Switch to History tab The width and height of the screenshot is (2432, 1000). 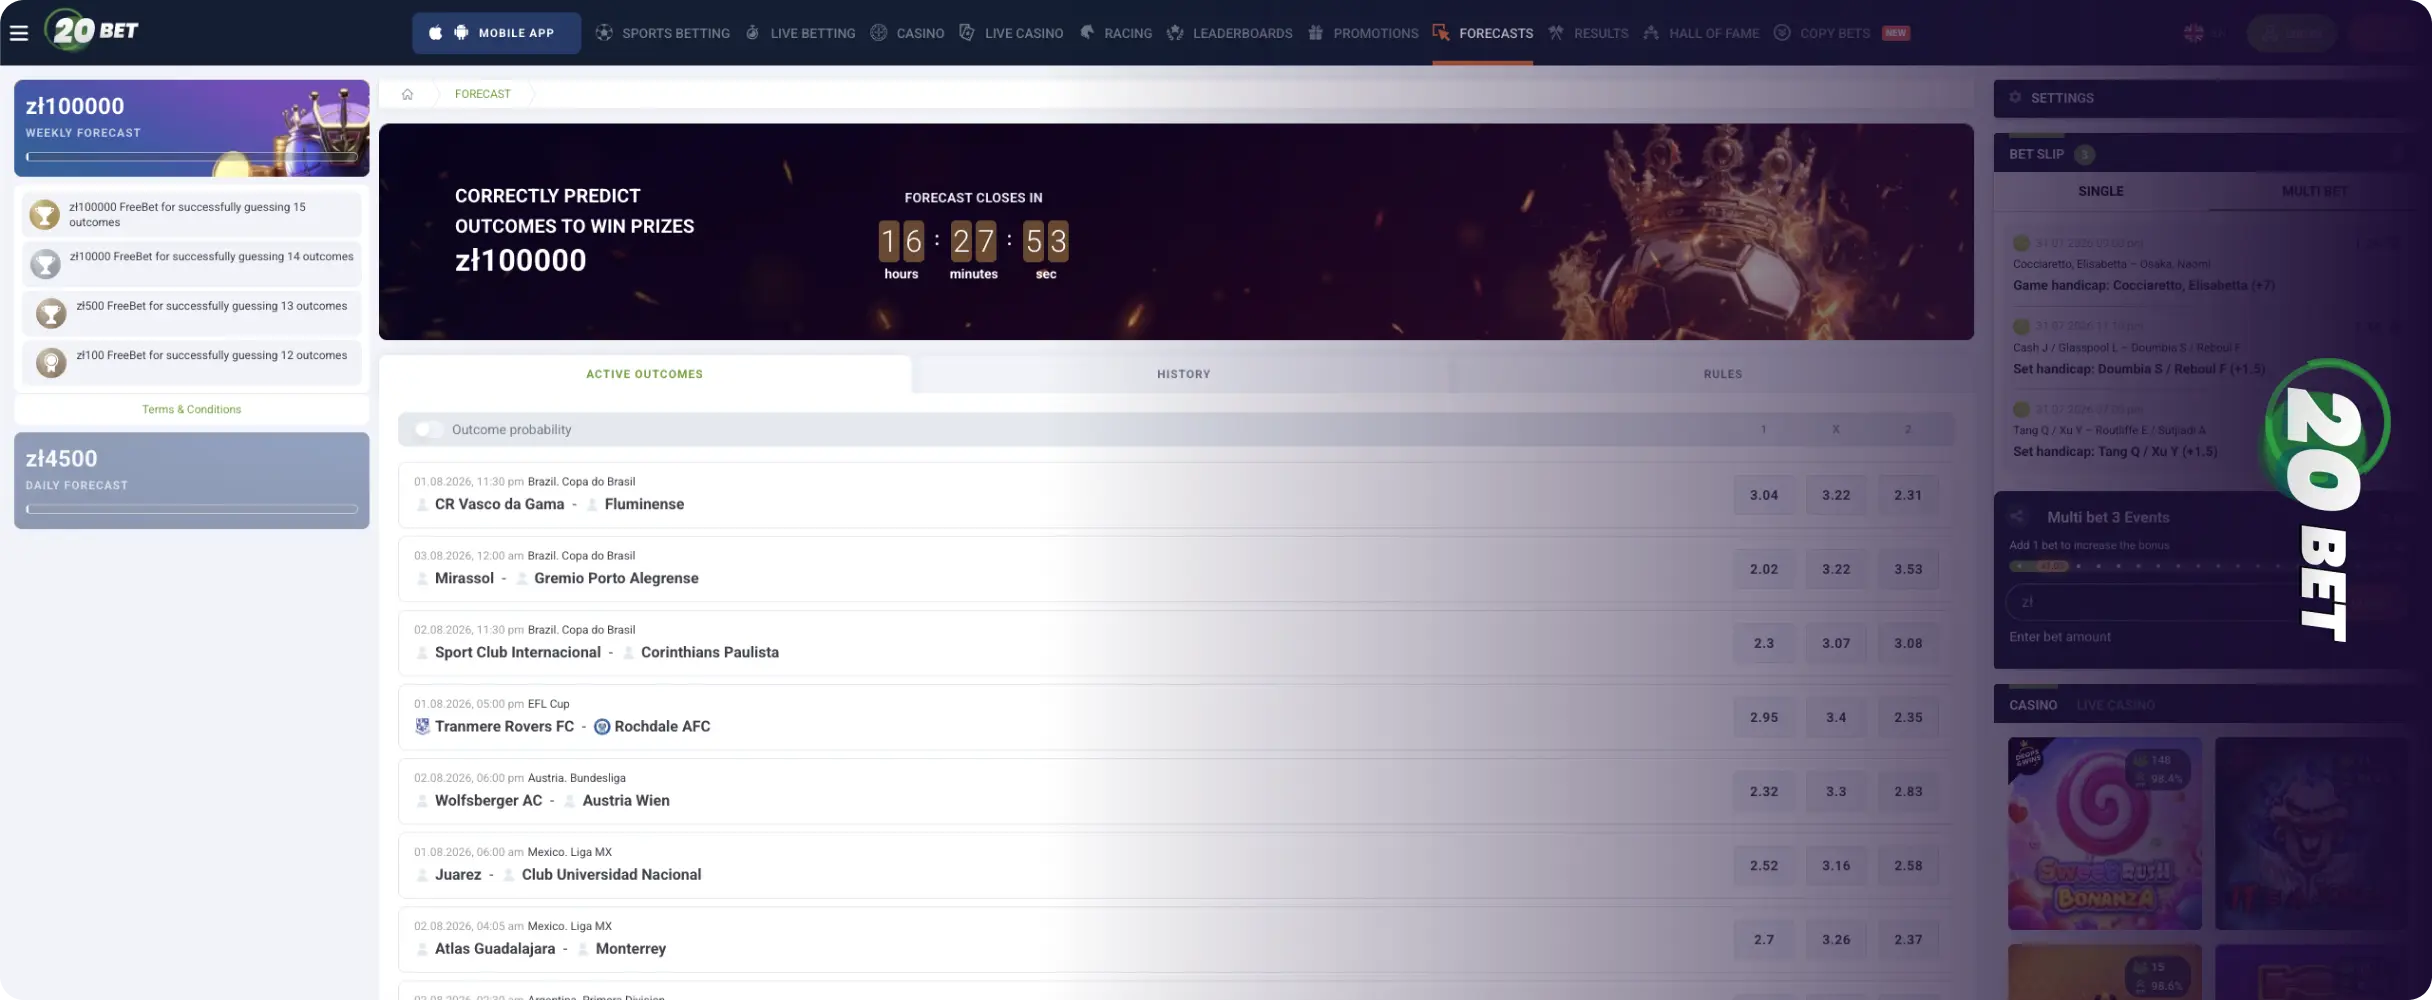point(1183,374)
